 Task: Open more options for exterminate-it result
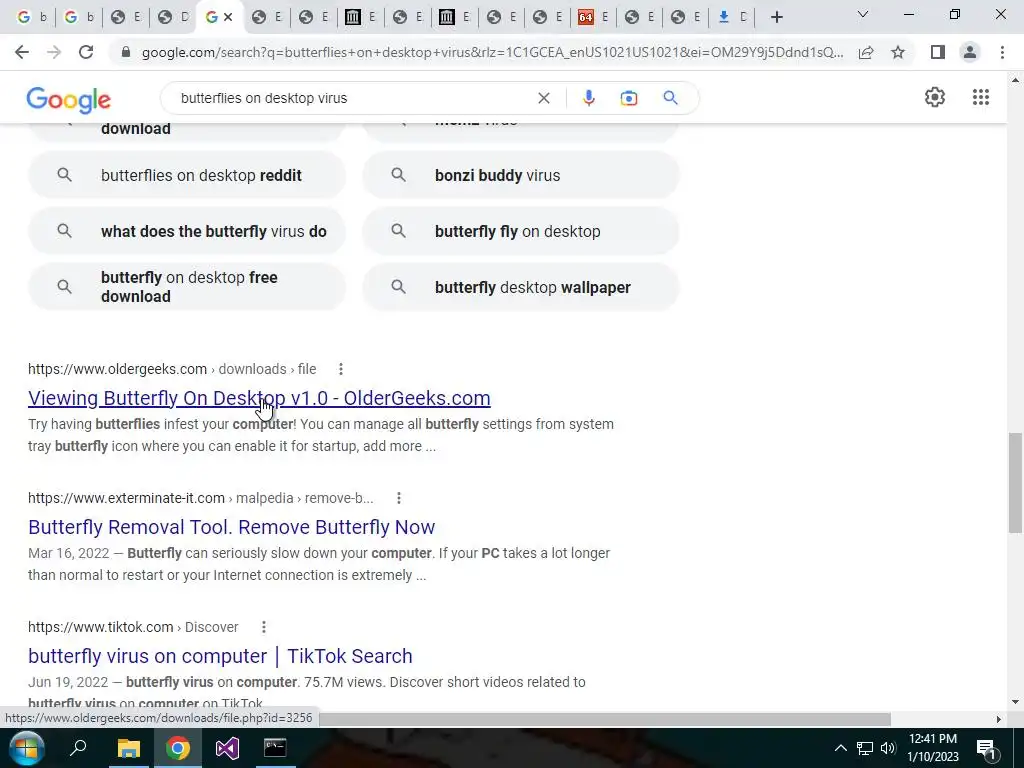[x=399, y=498]
